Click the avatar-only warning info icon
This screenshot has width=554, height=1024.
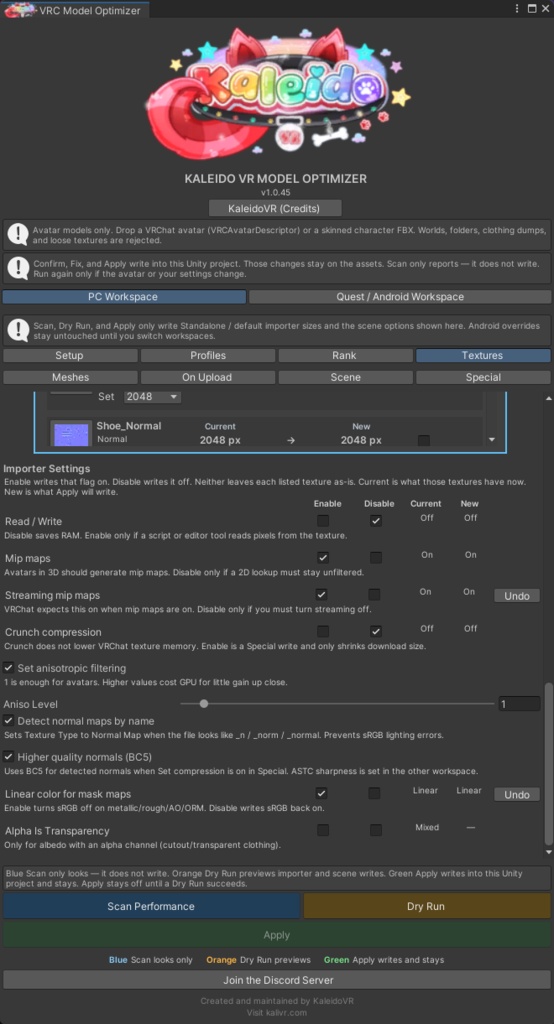[x=18, y=234]
